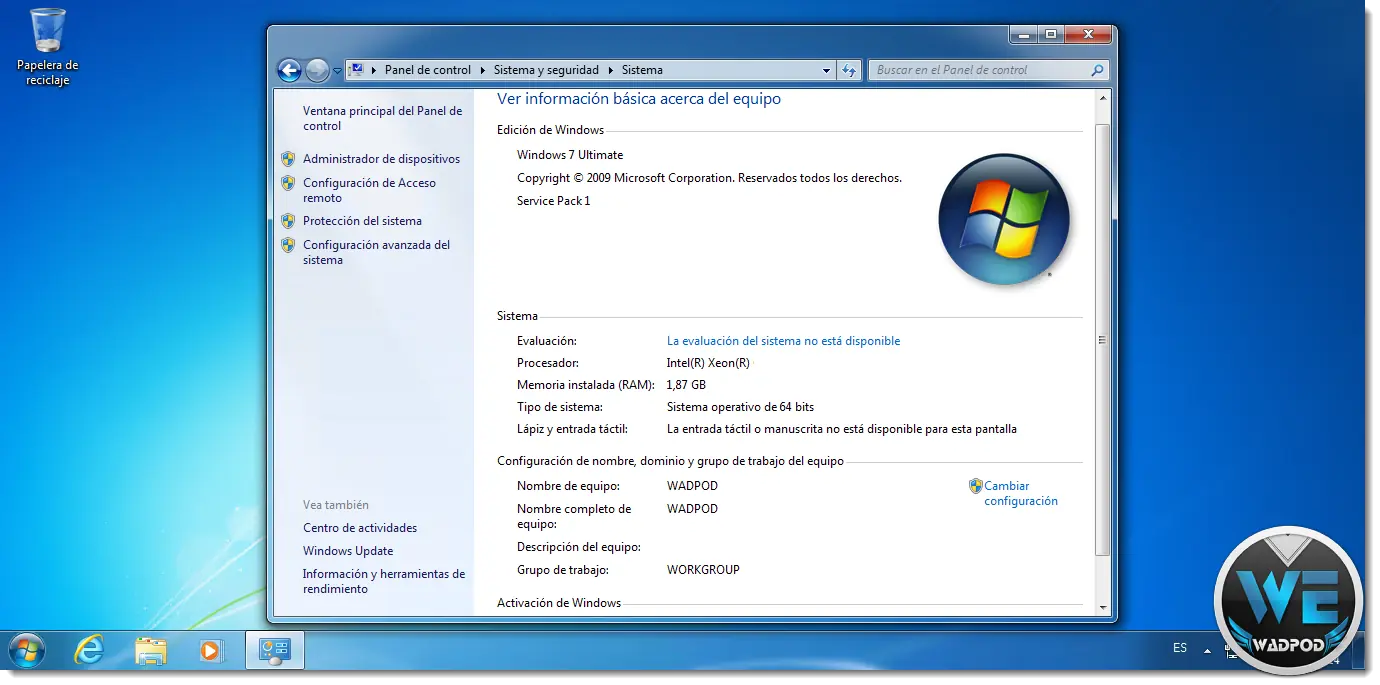Open 'Administrador de dispositivos' link
The width and height of the screenshot is (1380, 685).
click(381, 159)
